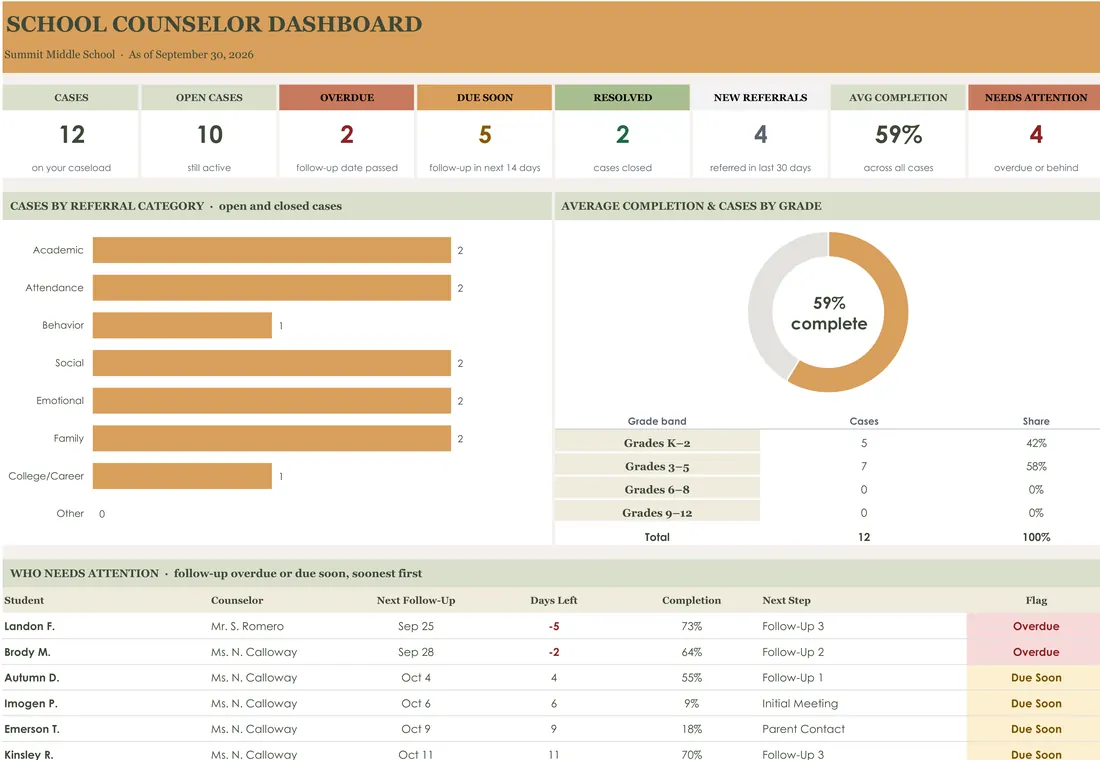
Task: Click counselor Mr. S. Romero
Action: [247, 626]
